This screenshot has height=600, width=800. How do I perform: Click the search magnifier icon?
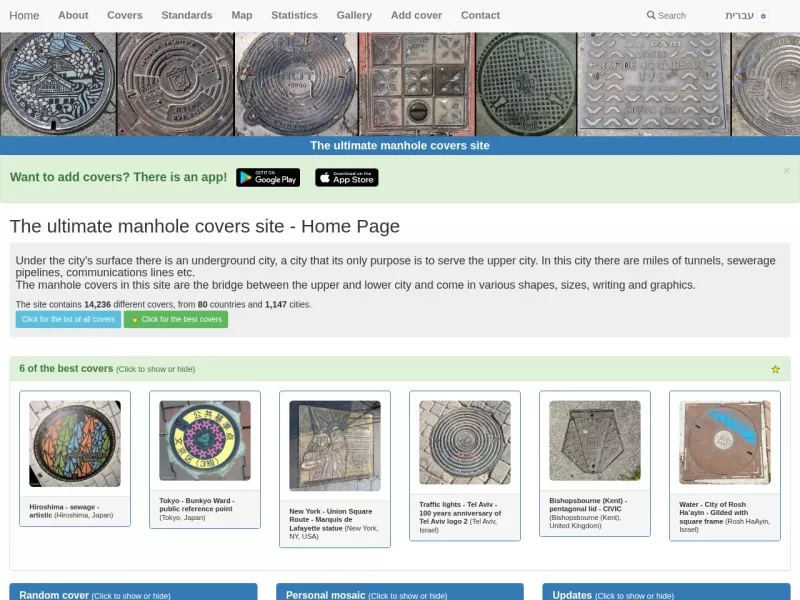click(x=651, y=15)
